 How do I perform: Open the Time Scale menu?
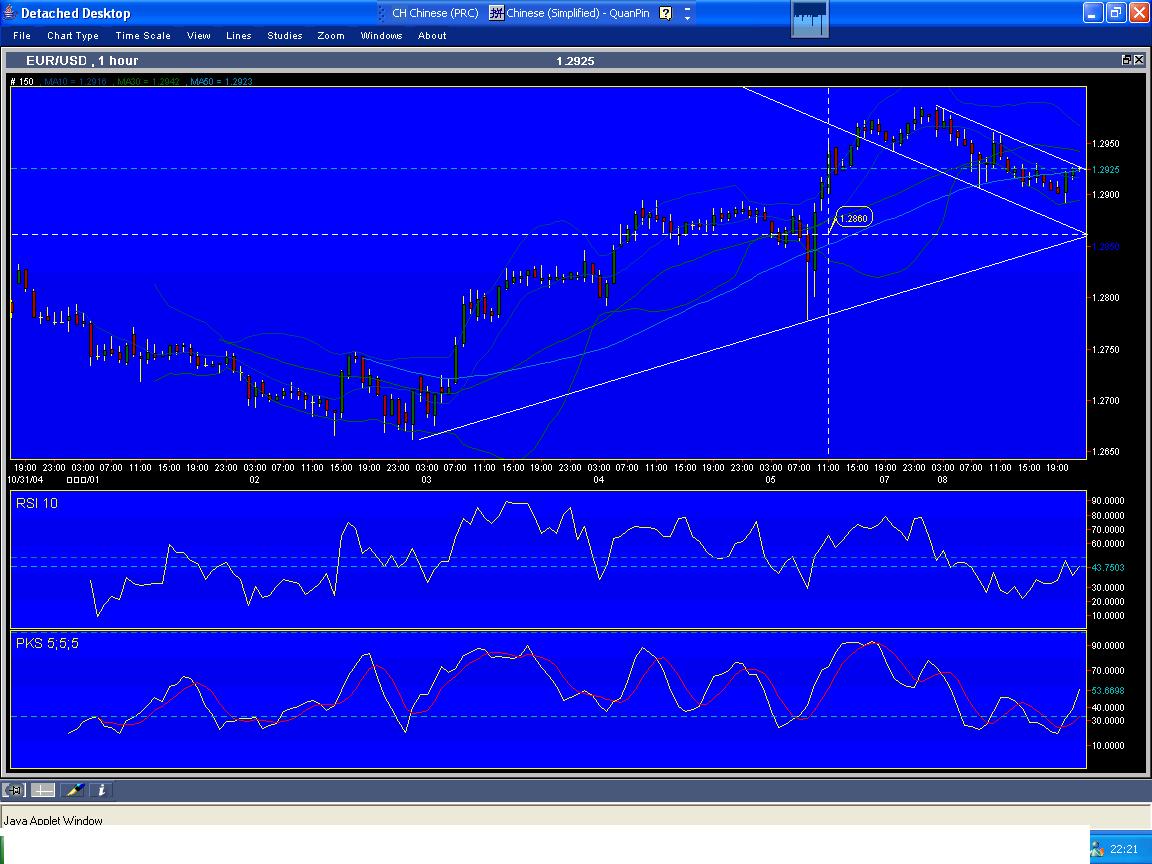click(143, 35)
